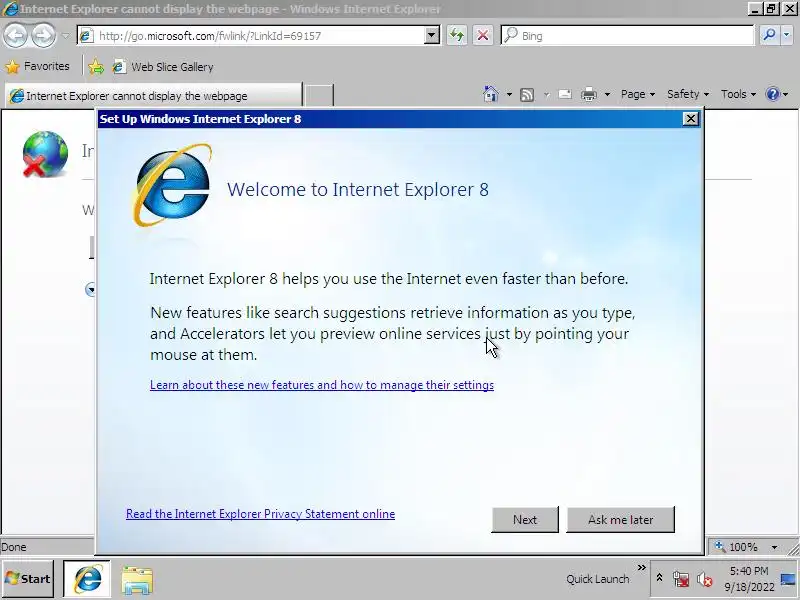The height and width of the screenshot is (600, 800).
Task: Open the search provider dropdown arrow
Action: (786, 35)
